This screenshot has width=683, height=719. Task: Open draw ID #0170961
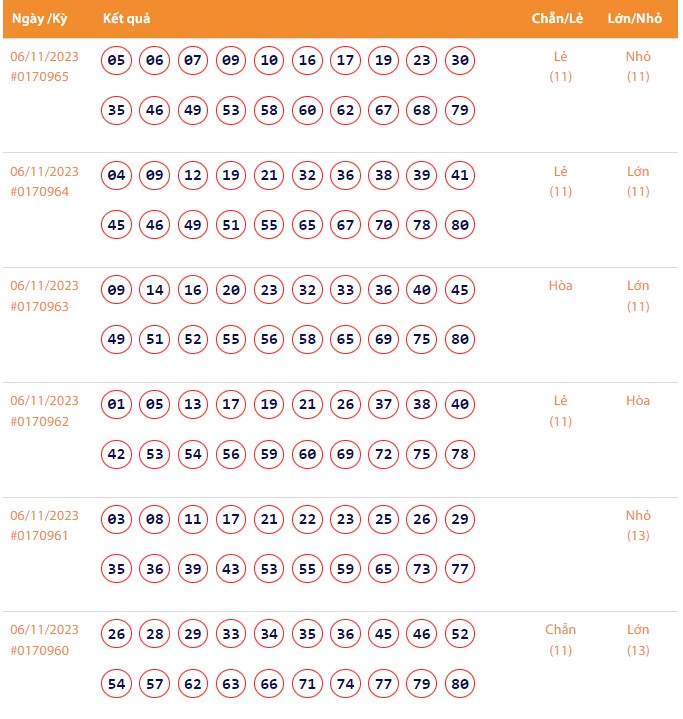(40, 536)
